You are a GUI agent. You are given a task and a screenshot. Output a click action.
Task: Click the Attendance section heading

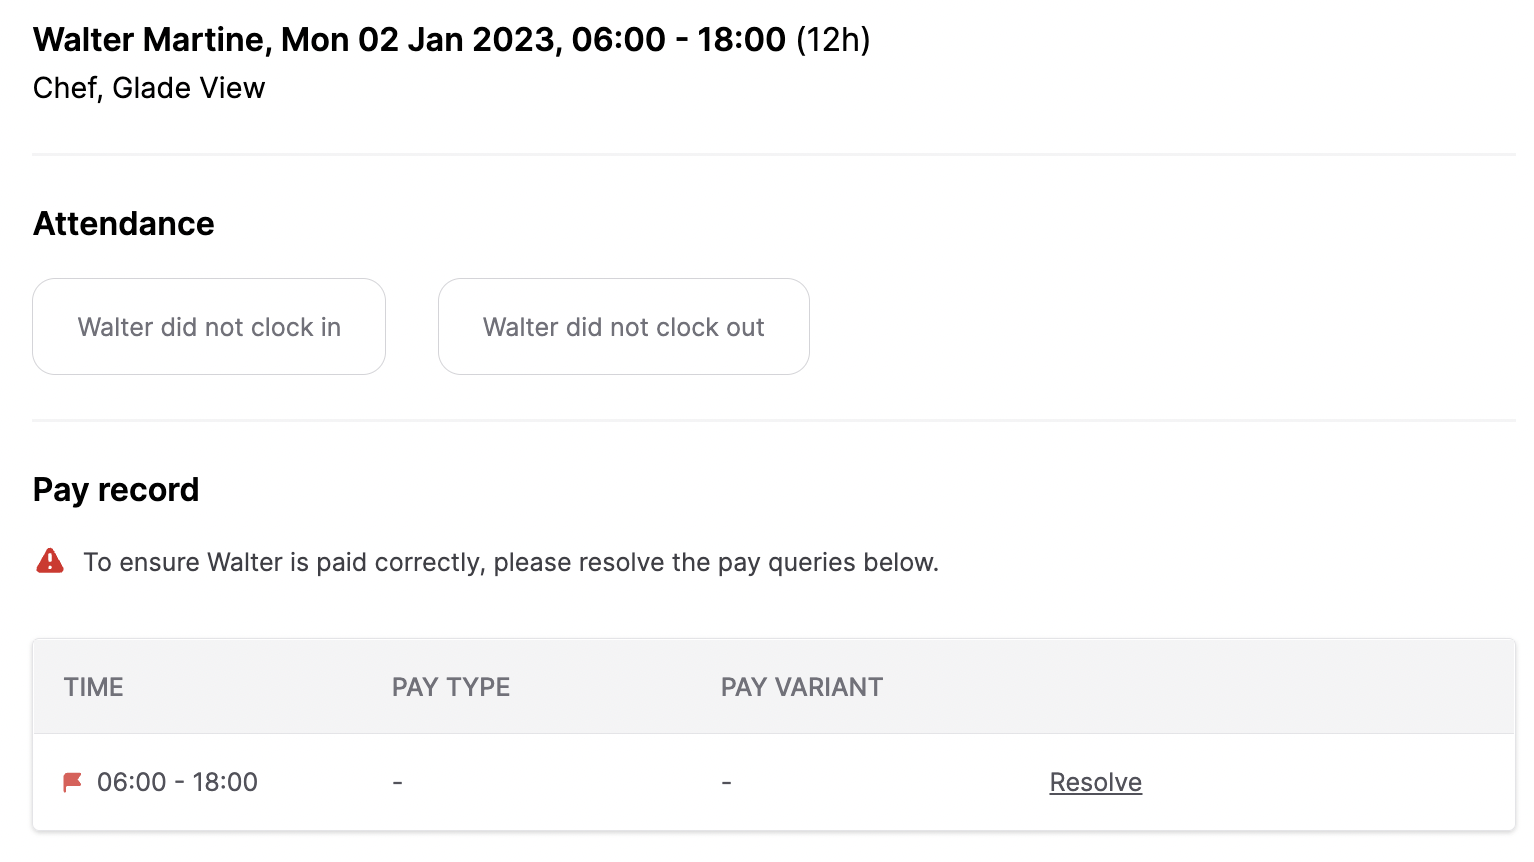(x=123, y=223)
